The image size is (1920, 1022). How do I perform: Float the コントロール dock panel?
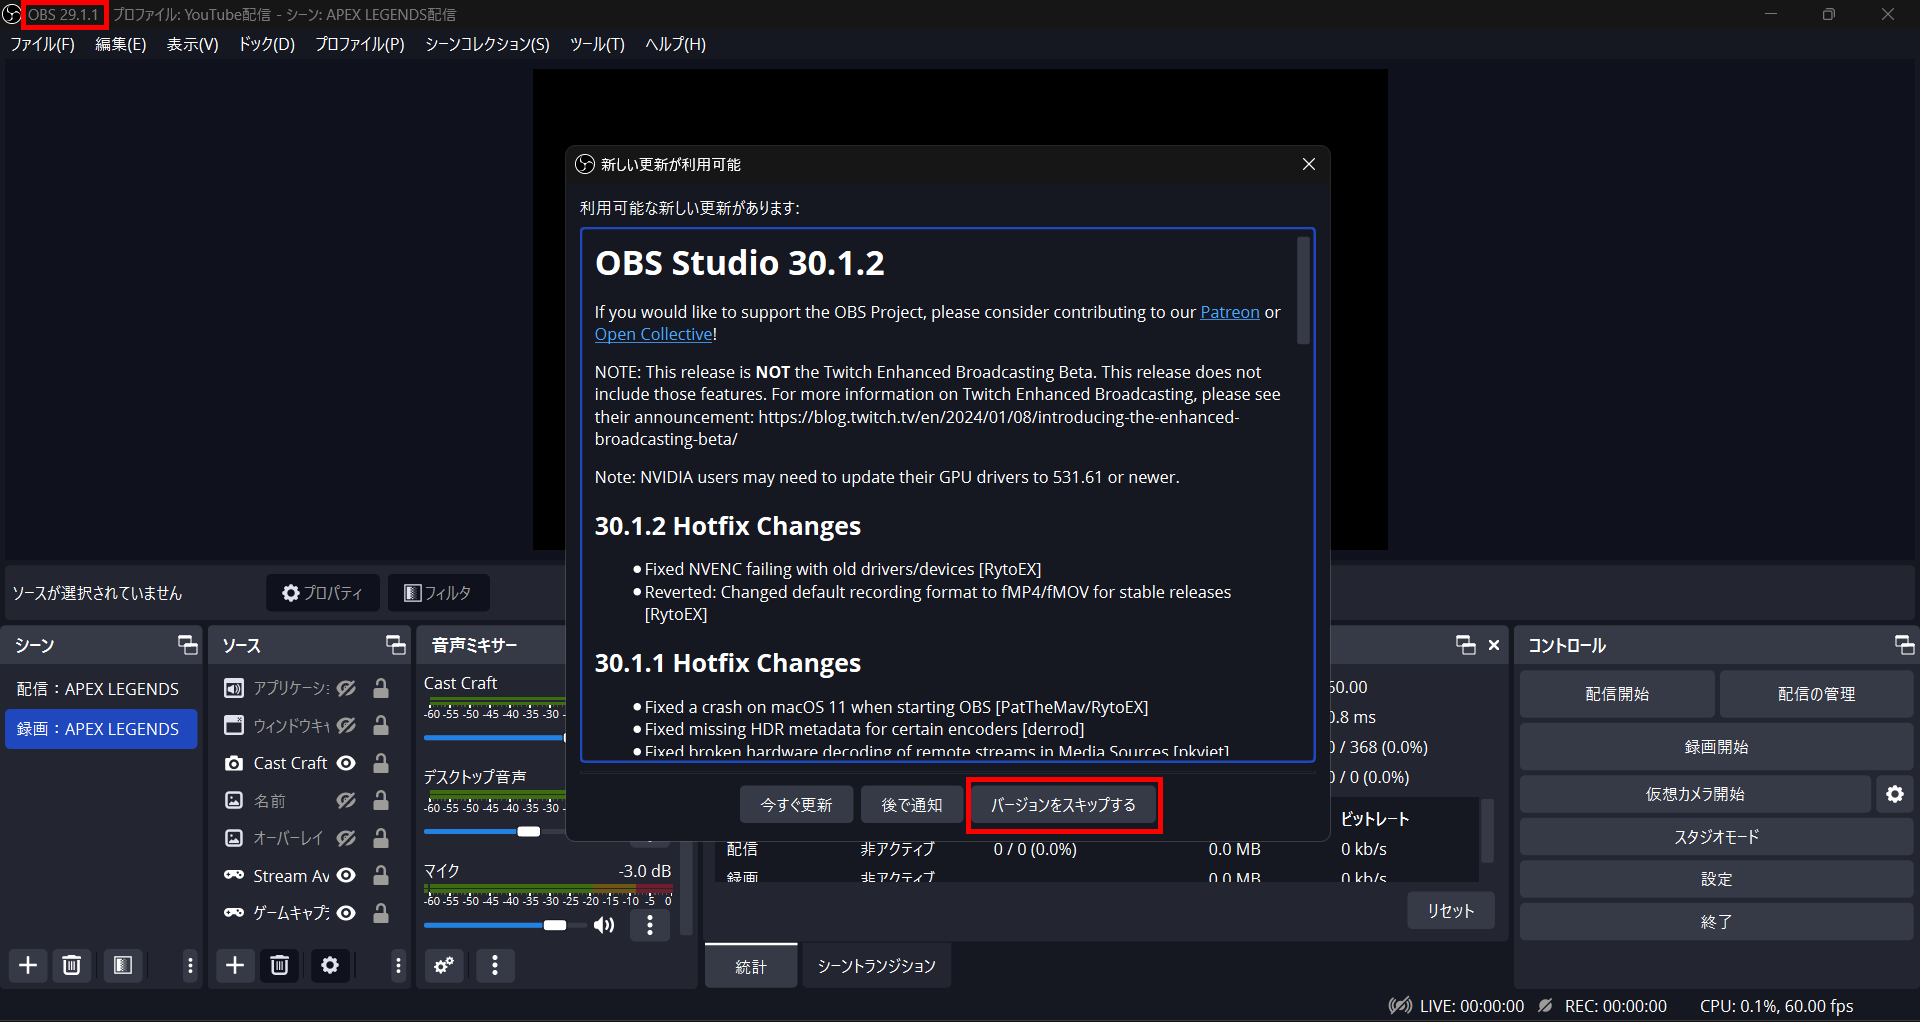(x=1904, y=645)
